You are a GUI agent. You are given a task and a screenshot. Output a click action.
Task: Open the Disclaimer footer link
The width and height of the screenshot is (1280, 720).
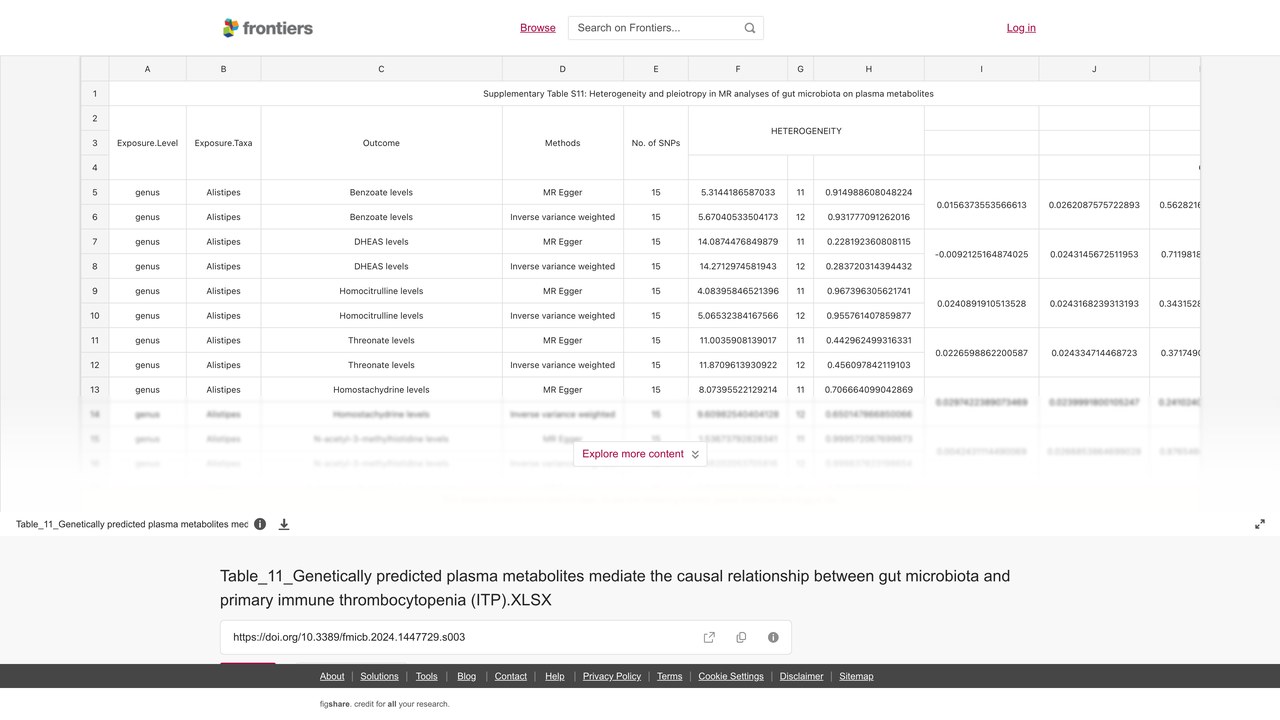(x=802, y=676)
